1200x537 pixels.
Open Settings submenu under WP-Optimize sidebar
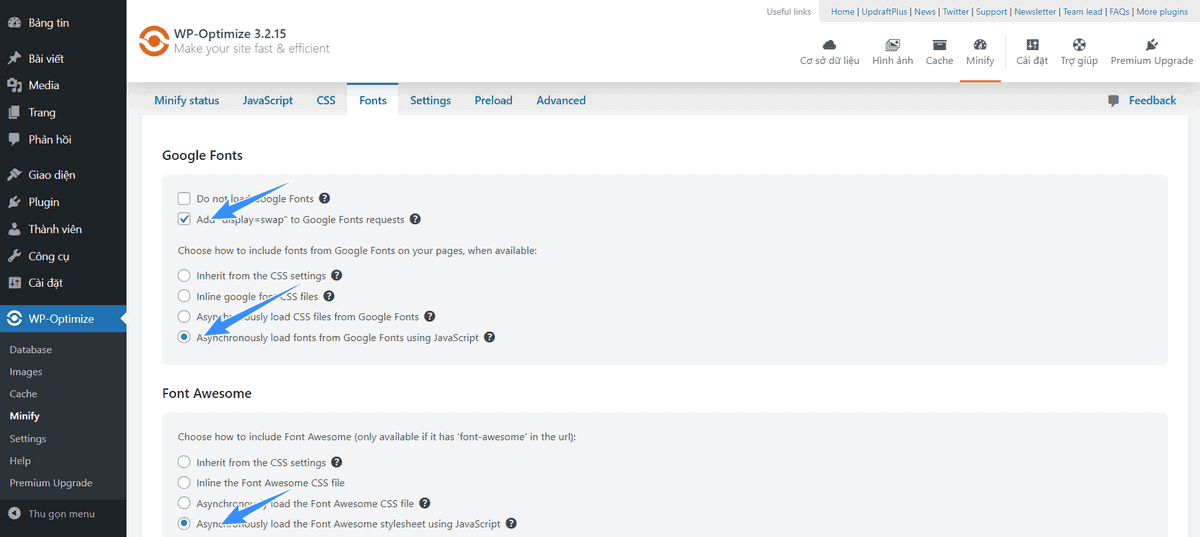click(28, 439)
